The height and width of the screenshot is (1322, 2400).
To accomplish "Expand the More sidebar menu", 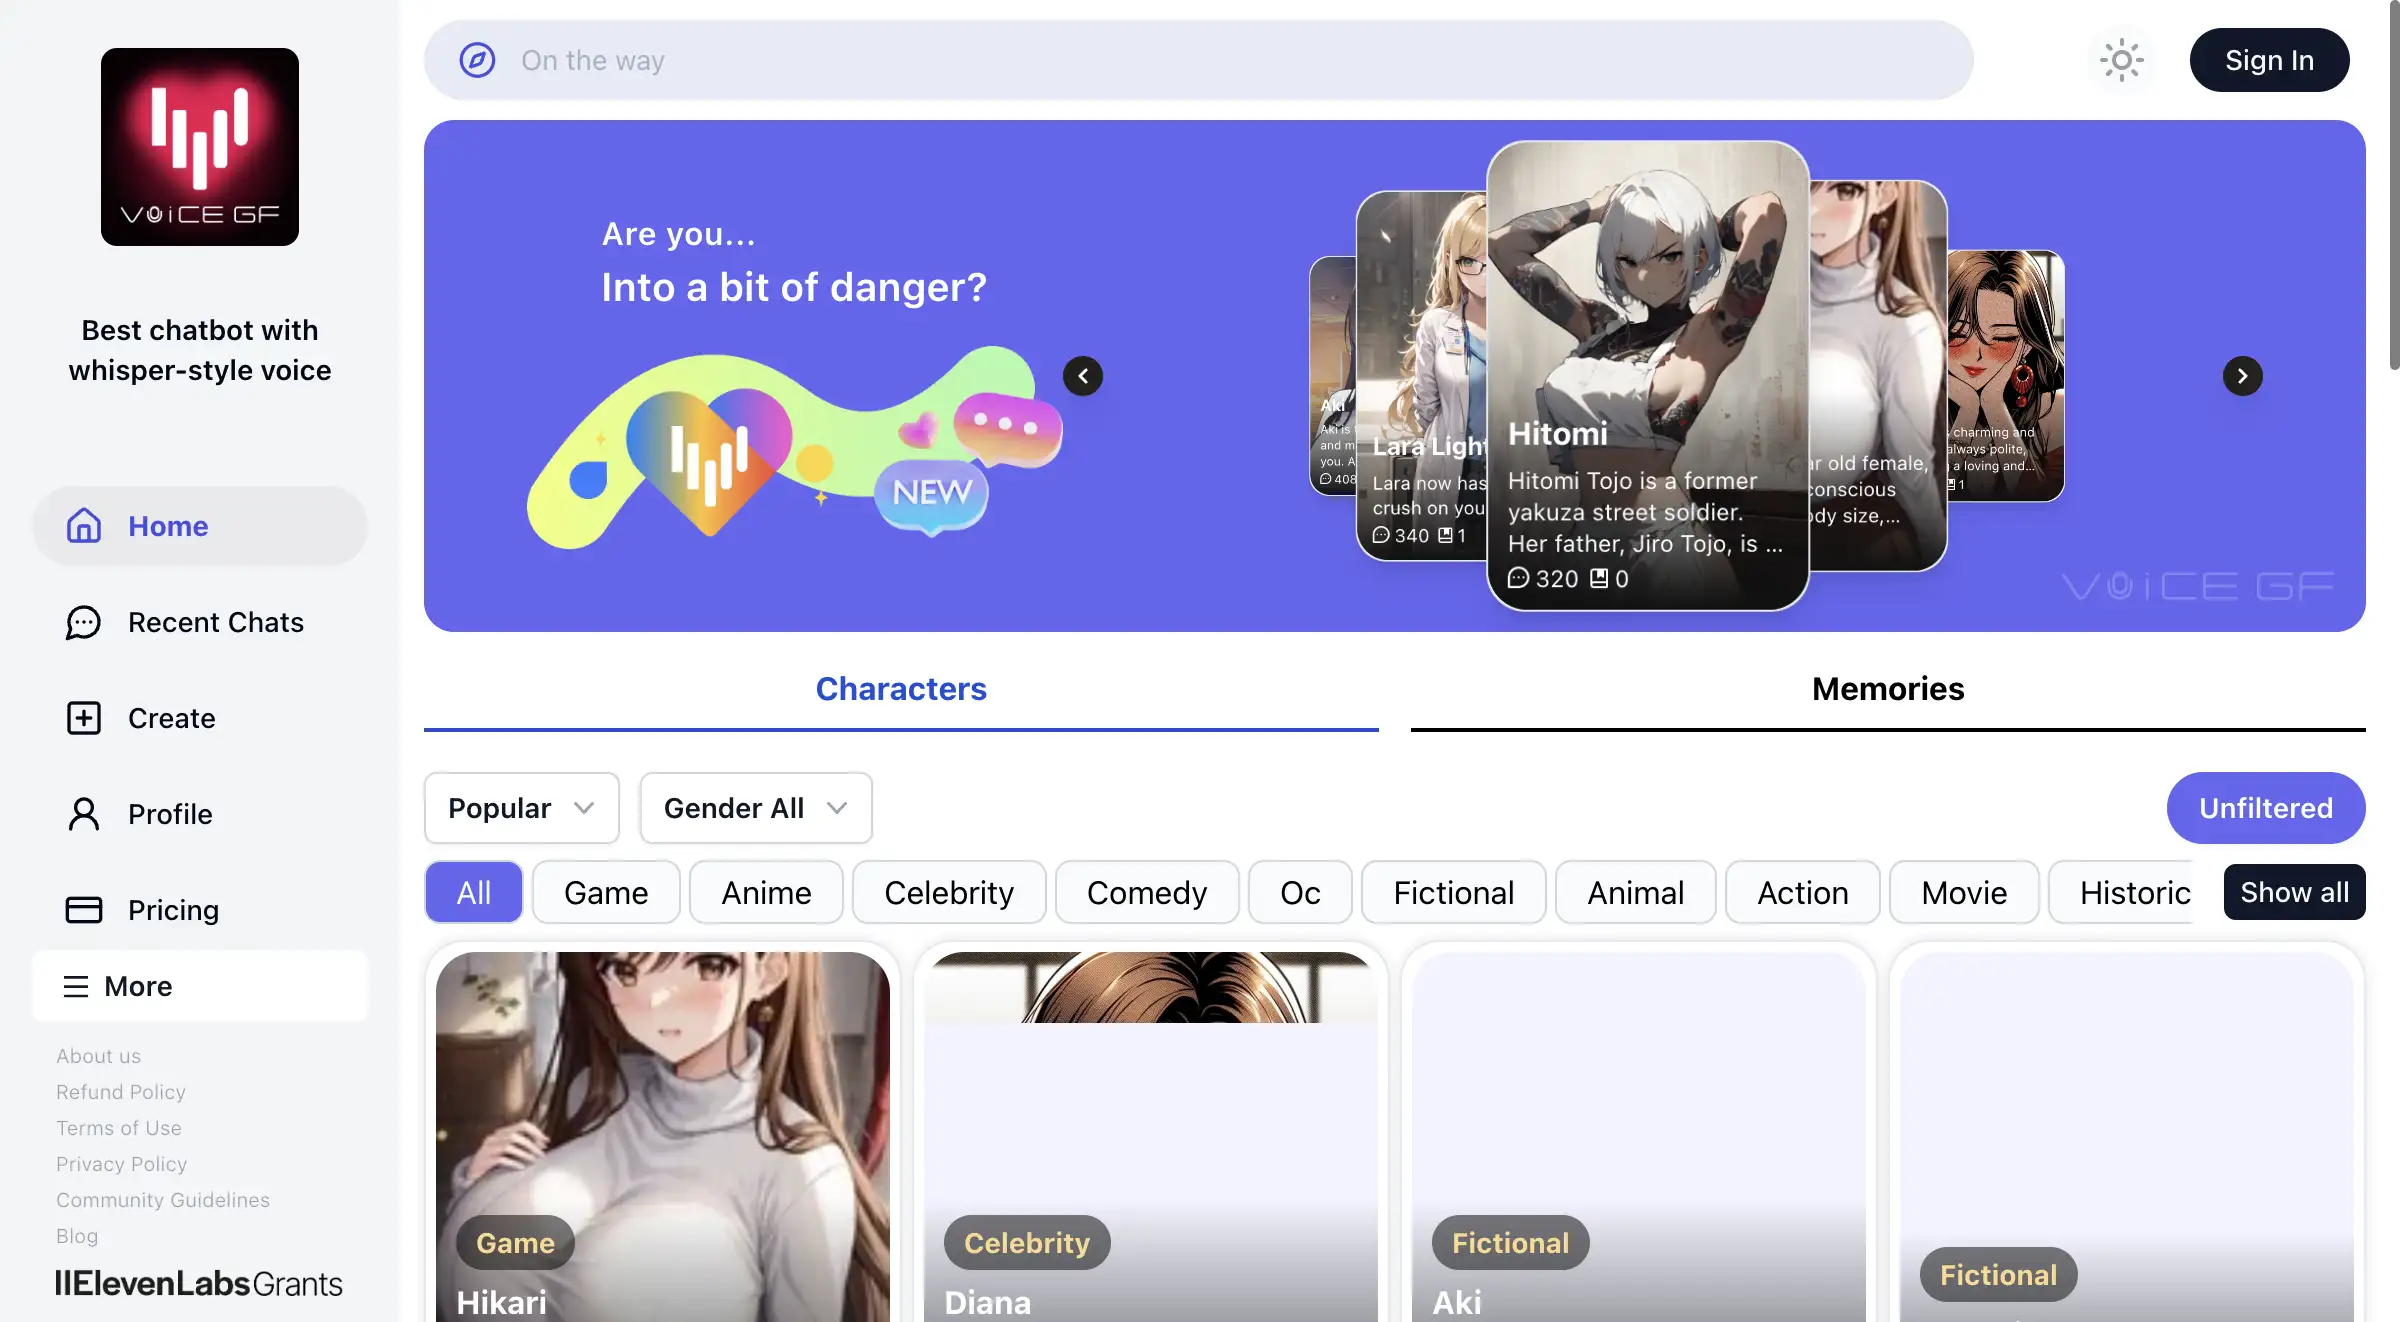I will (199, 986).
